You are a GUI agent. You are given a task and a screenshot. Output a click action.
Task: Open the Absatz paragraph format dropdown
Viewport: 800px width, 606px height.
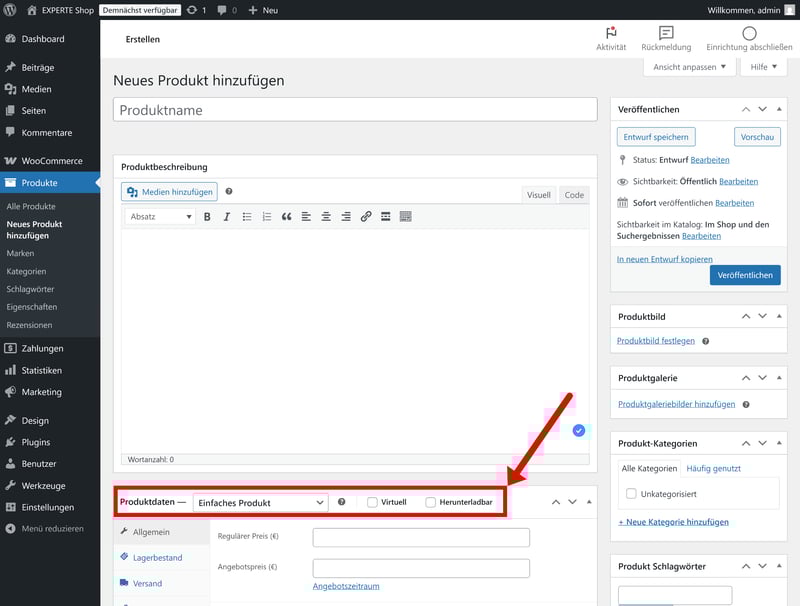click(x=160, y=216)
